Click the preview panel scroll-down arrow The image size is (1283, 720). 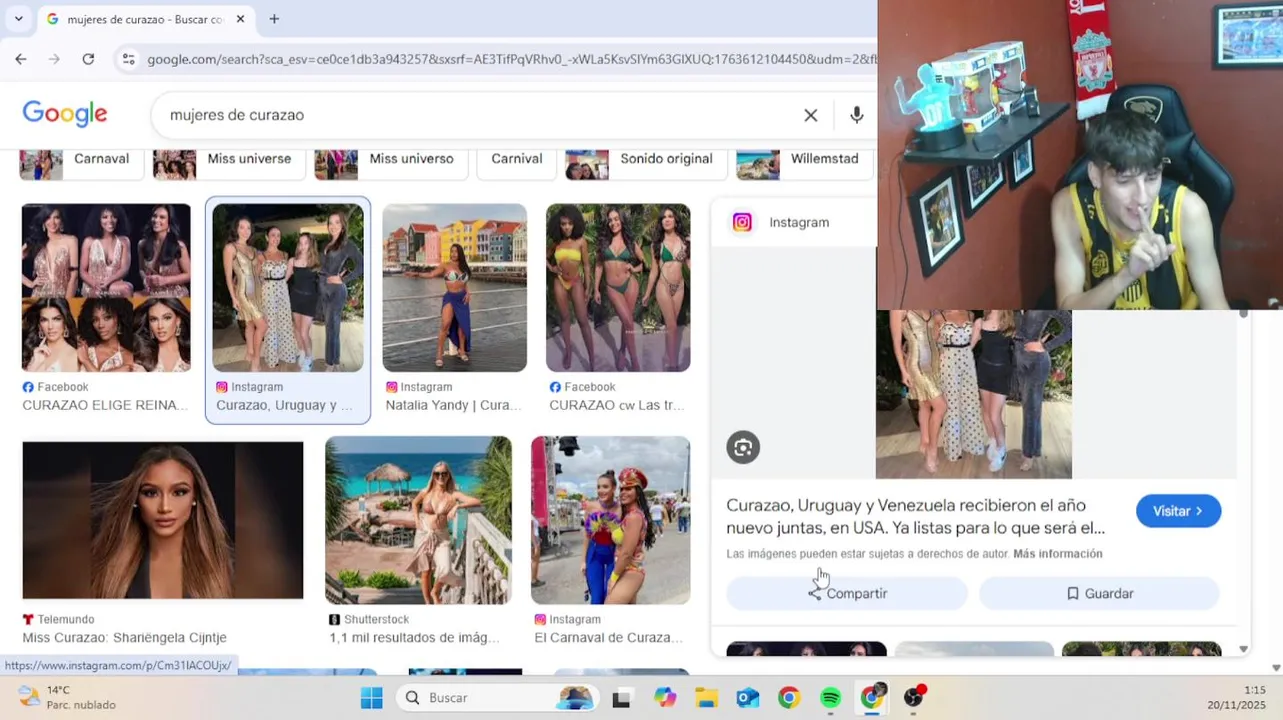point(1243,649)
